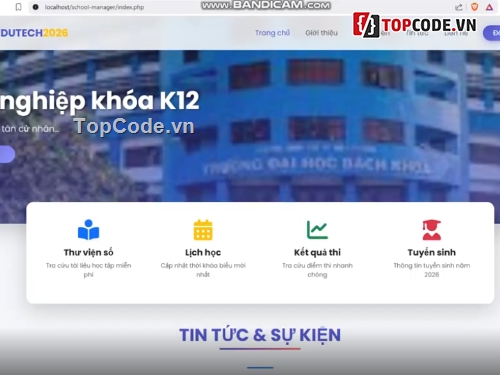Click the TIN TỨC & SỰ KIỆN heading
This screenshot has width=500, height=375.
[x=260, y=335]
